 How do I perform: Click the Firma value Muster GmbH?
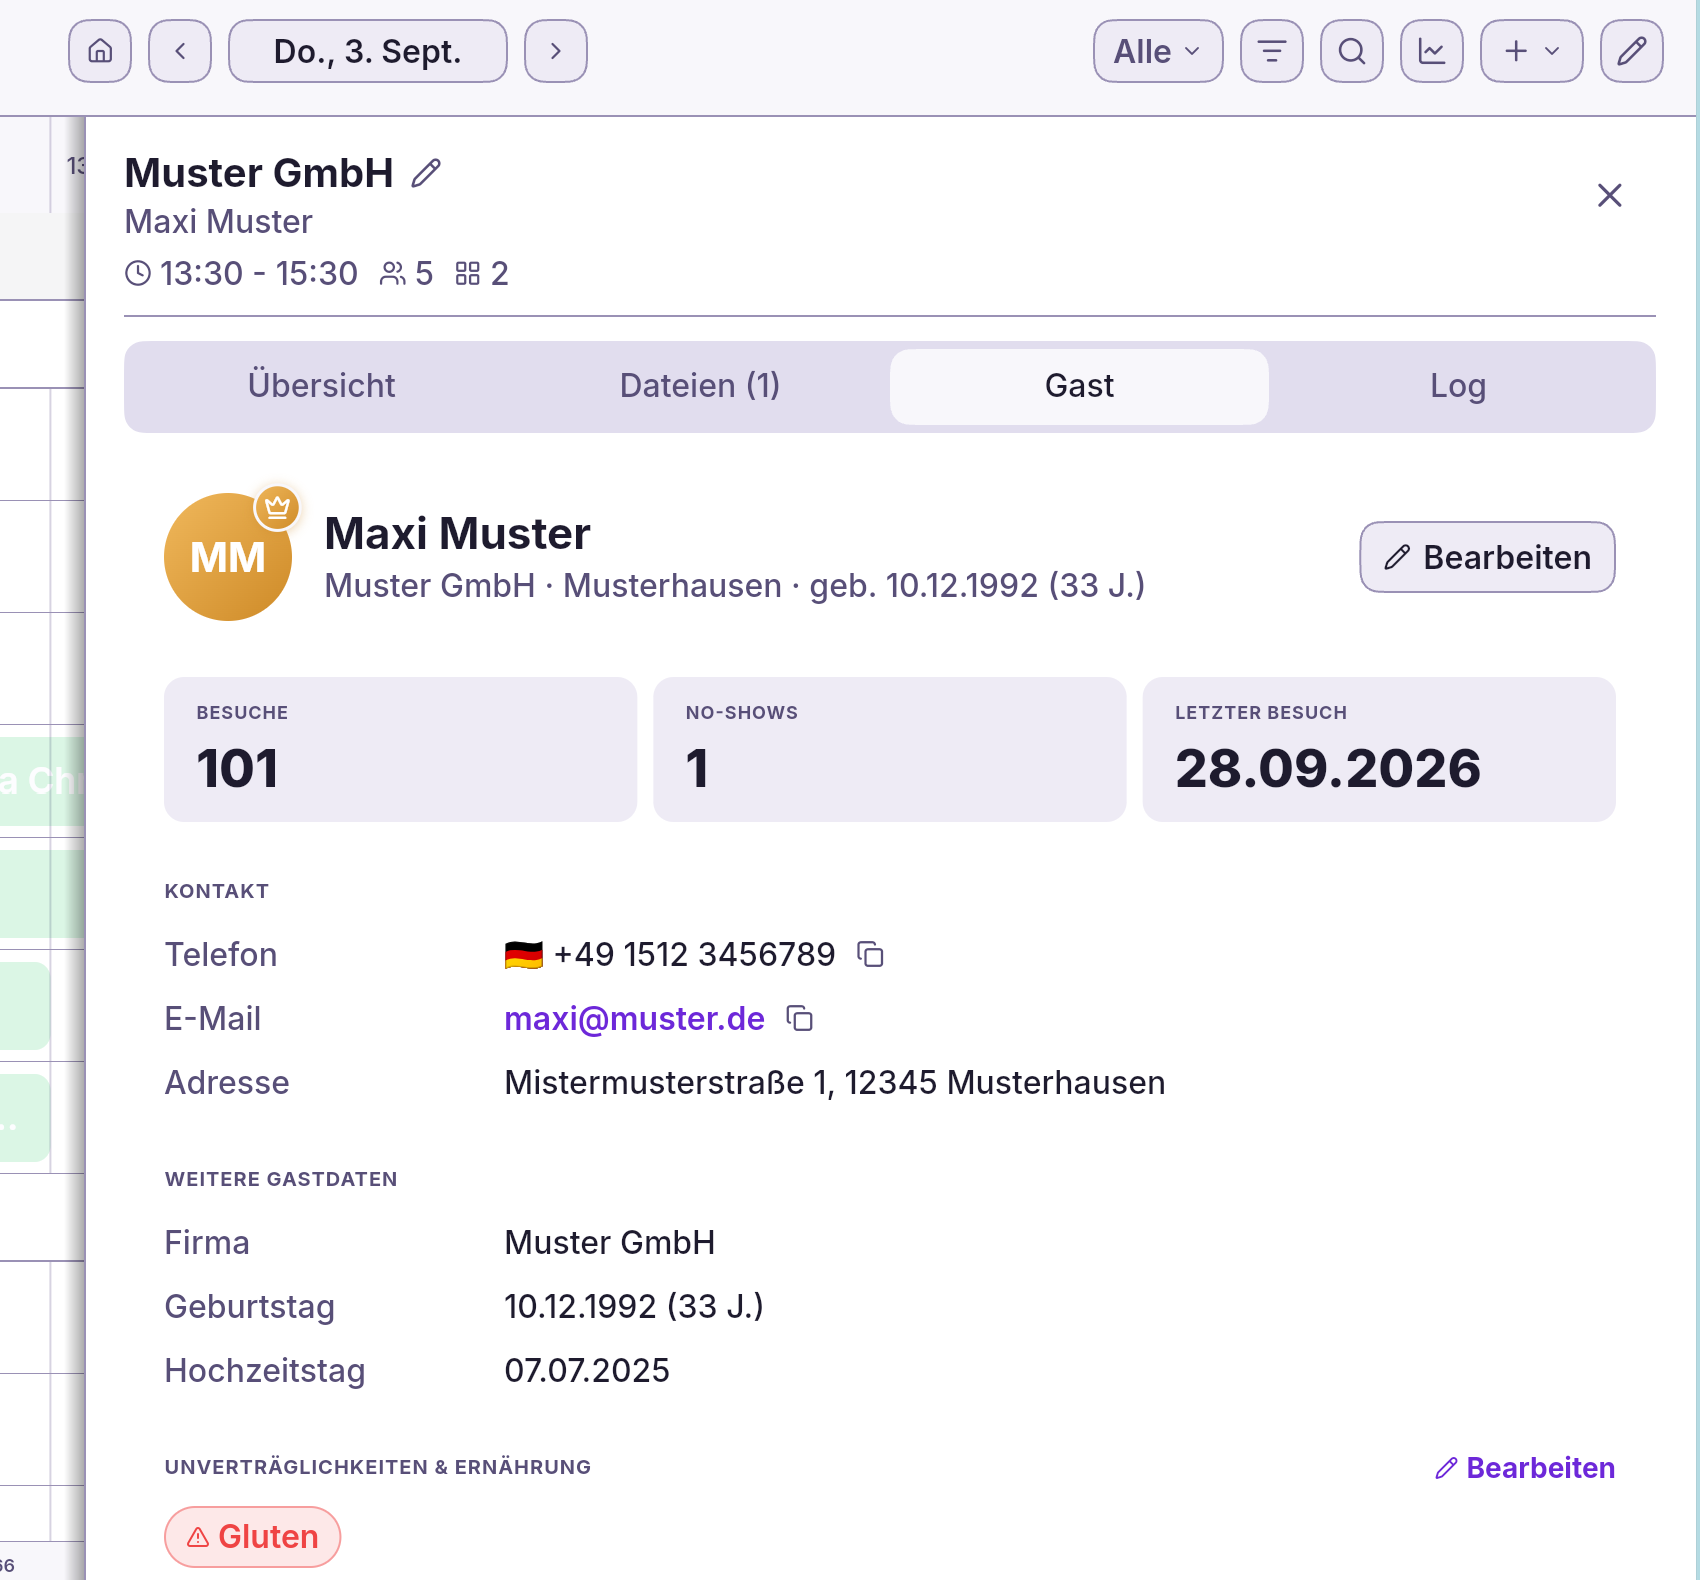pyautogui.click(x=610, y=1243)
